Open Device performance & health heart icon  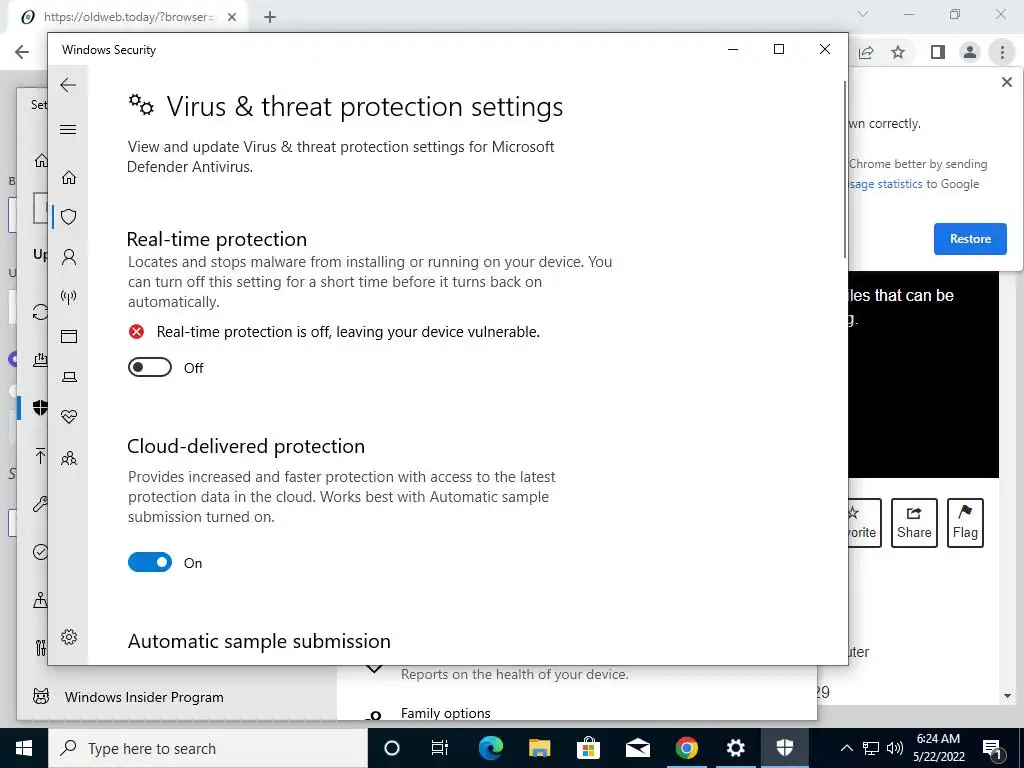pyautogui.click(x=69, y=416)
